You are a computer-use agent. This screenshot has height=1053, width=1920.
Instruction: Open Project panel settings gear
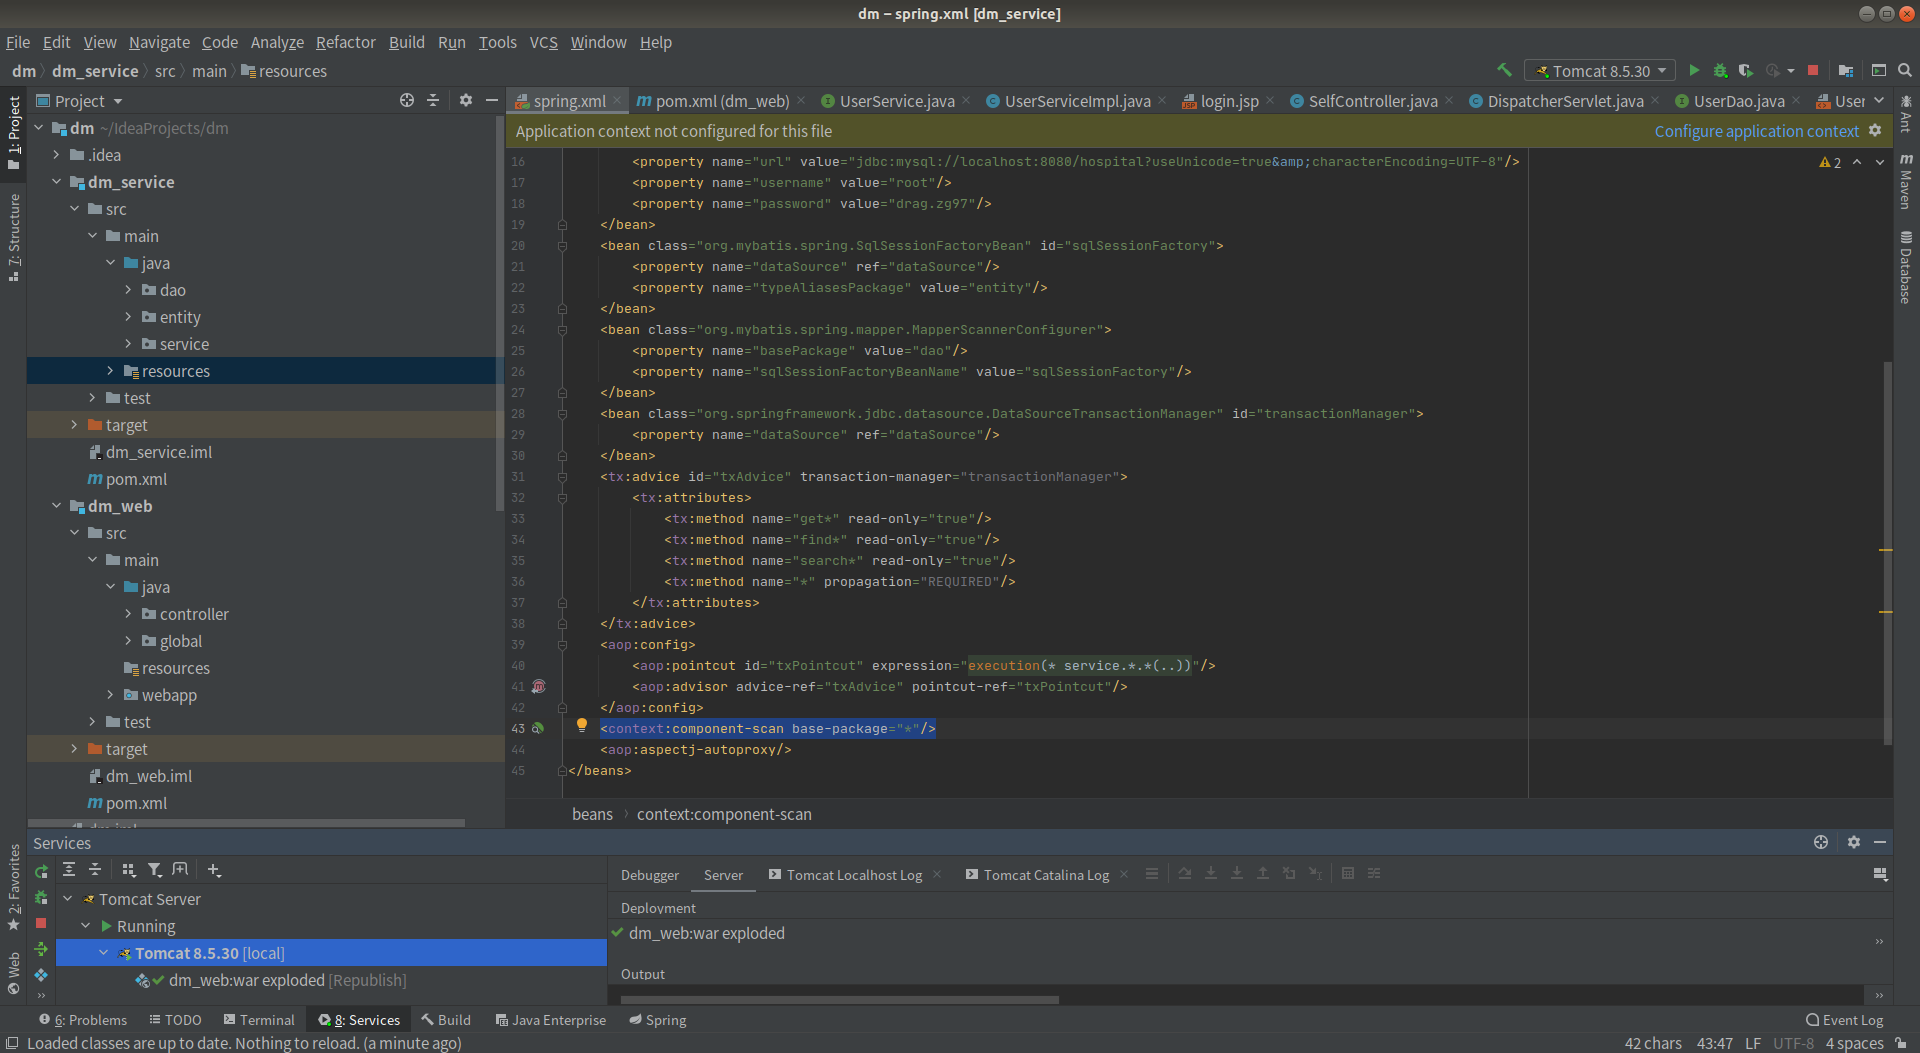tap(466, 100)
